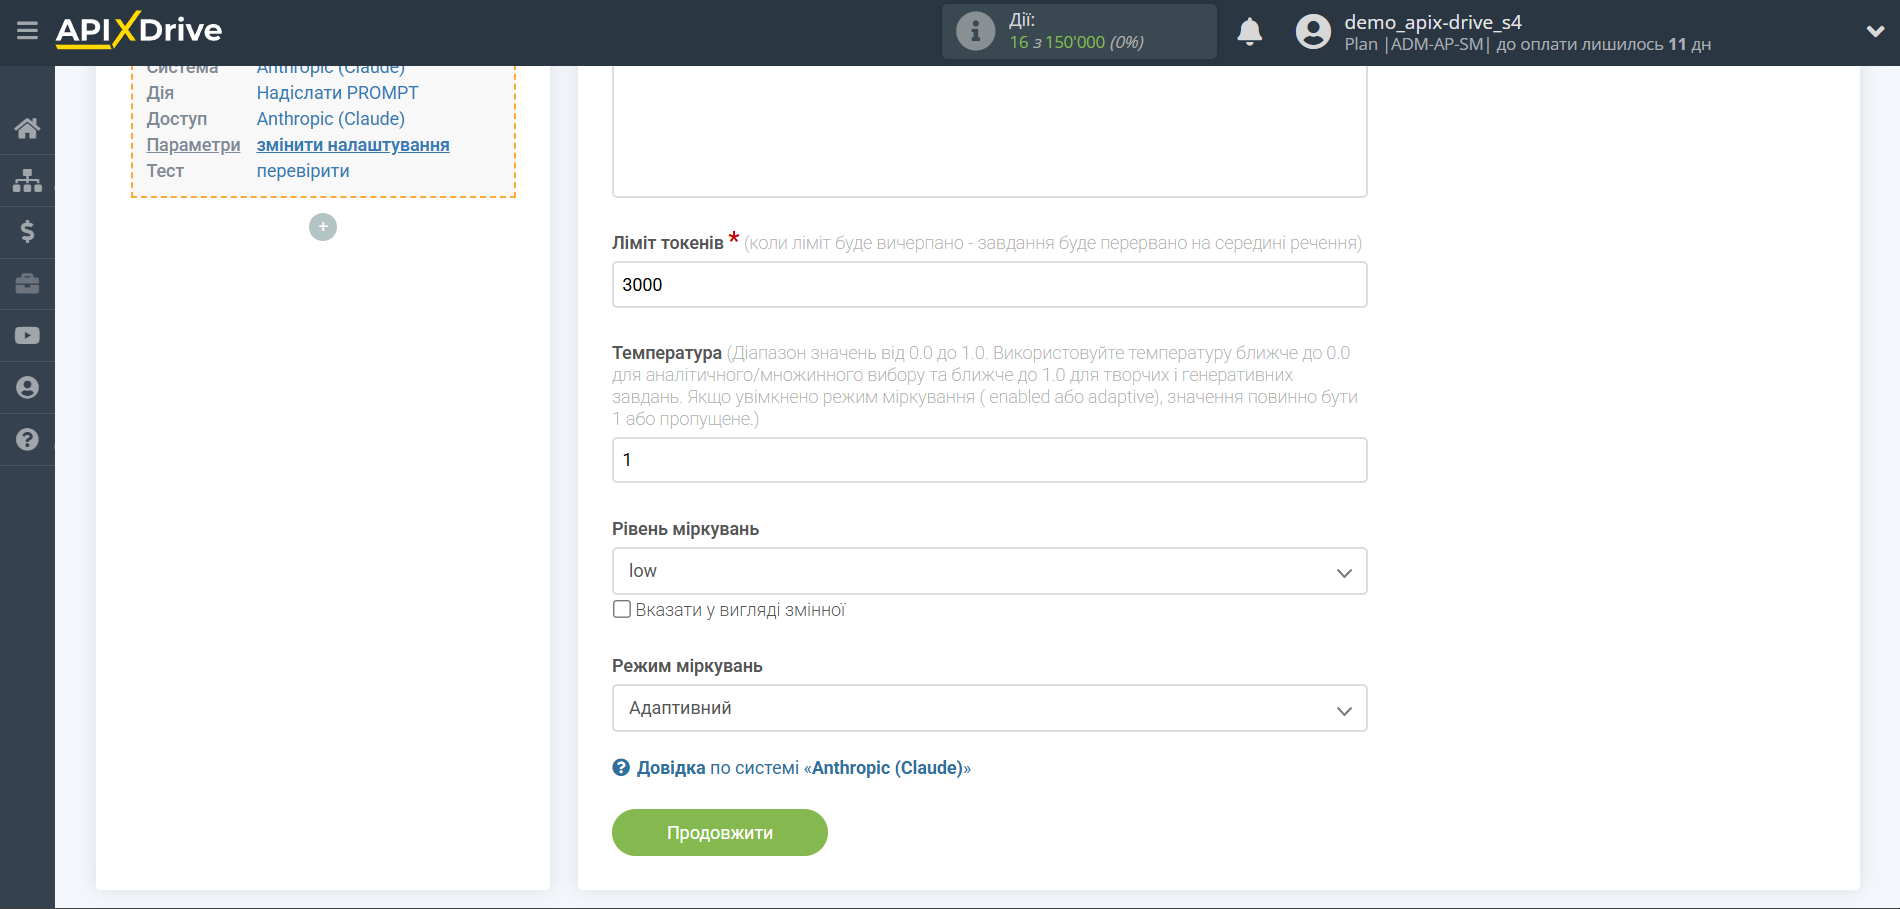
Task: Add a new step with plus icon
Action: (x=322, y=227)
